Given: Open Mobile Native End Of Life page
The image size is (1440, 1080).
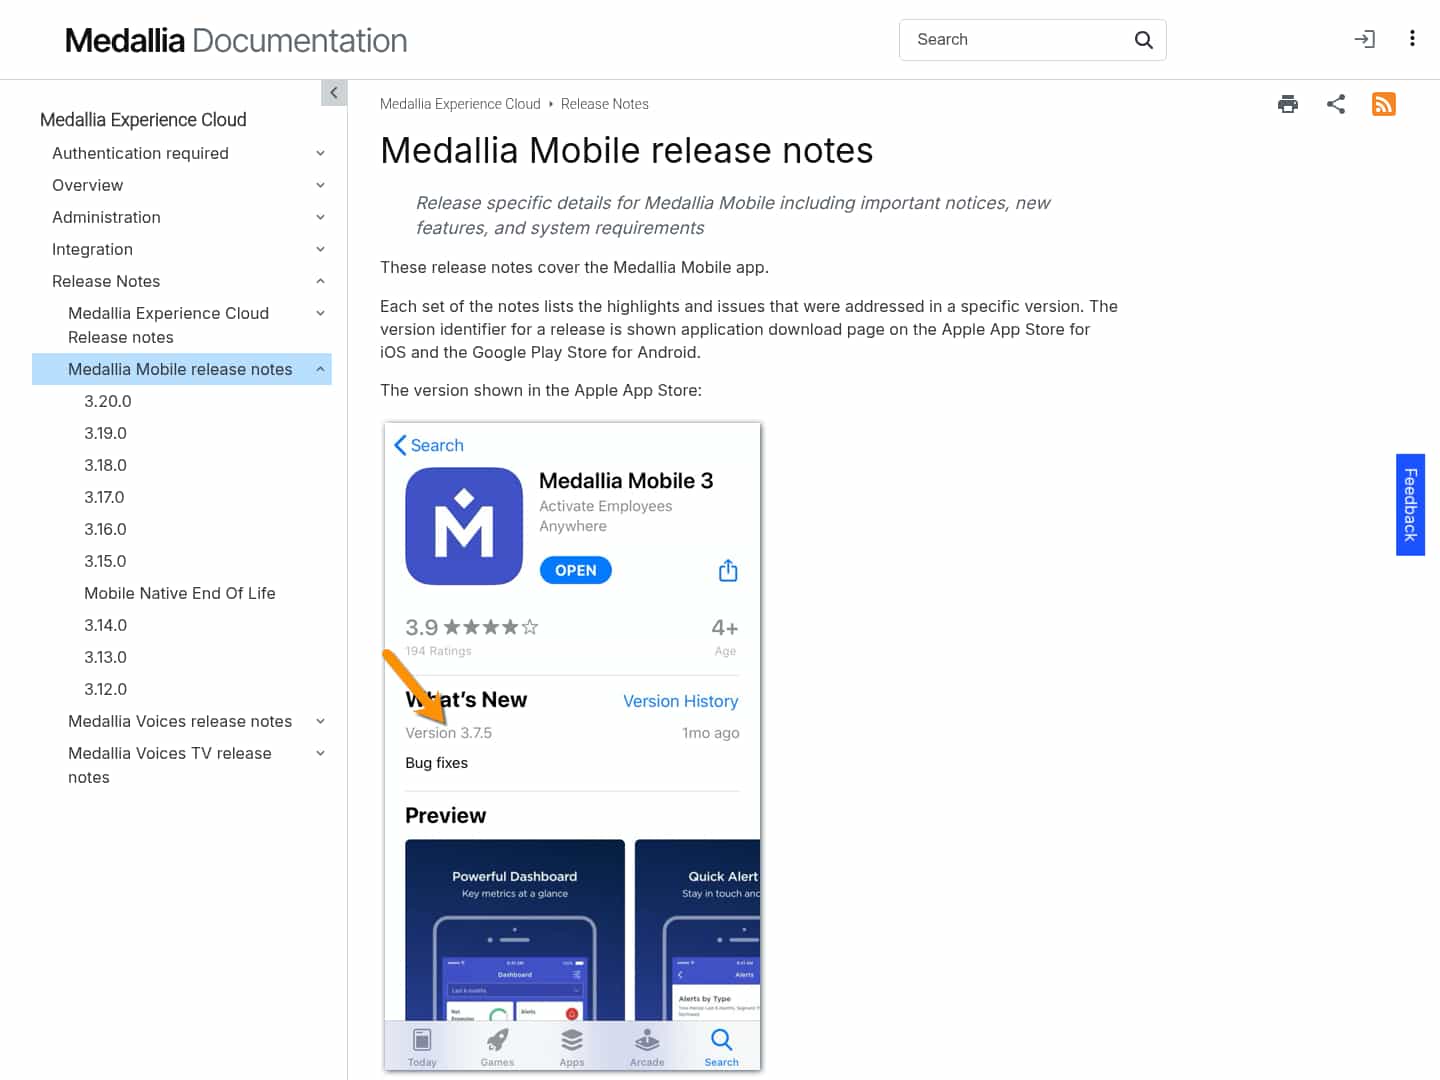Looking at the screenshot, I should pos(180,593).
